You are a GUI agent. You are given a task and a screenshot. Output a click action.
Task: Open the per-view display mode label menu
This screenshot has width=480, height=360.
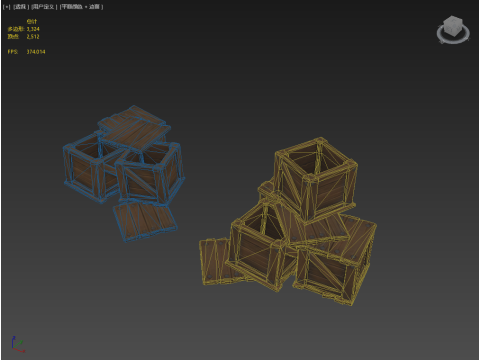point(81,7)
